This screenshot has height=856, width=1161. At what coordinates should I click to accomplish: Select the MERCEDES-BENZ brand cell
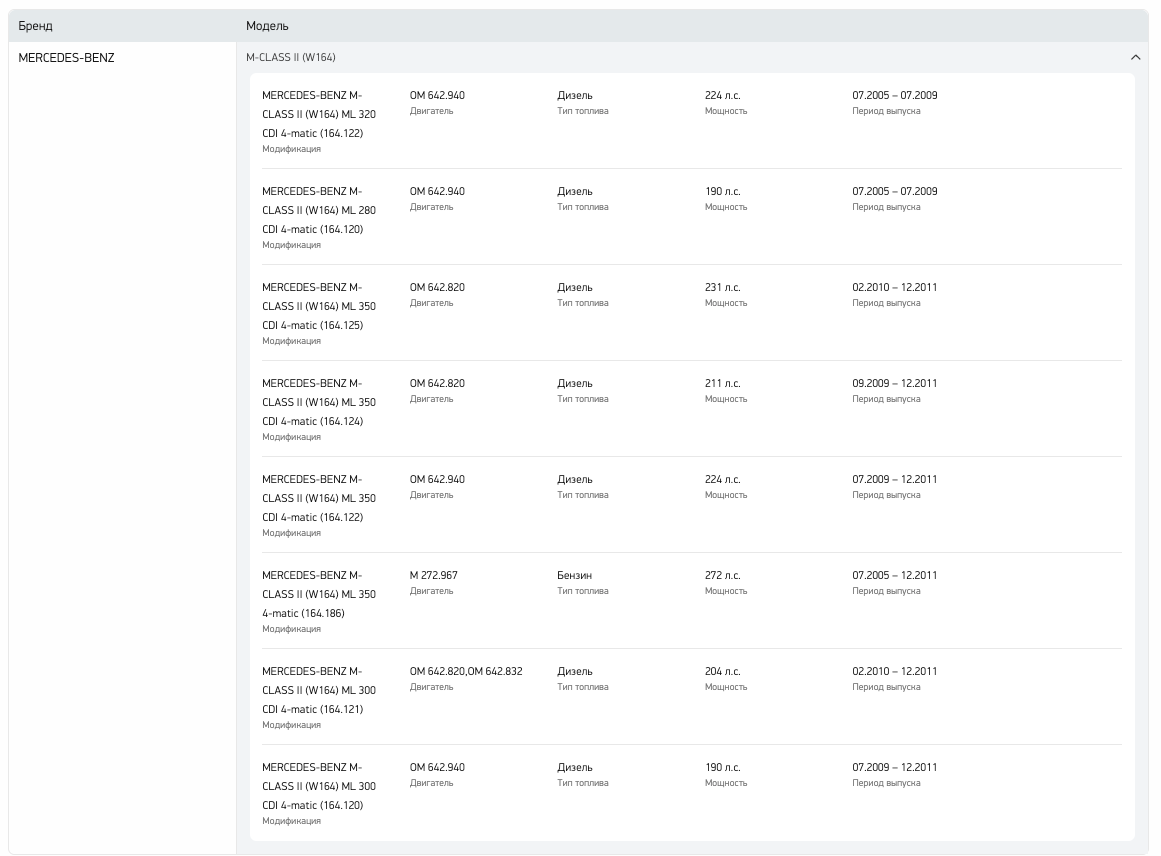(66, 57)
